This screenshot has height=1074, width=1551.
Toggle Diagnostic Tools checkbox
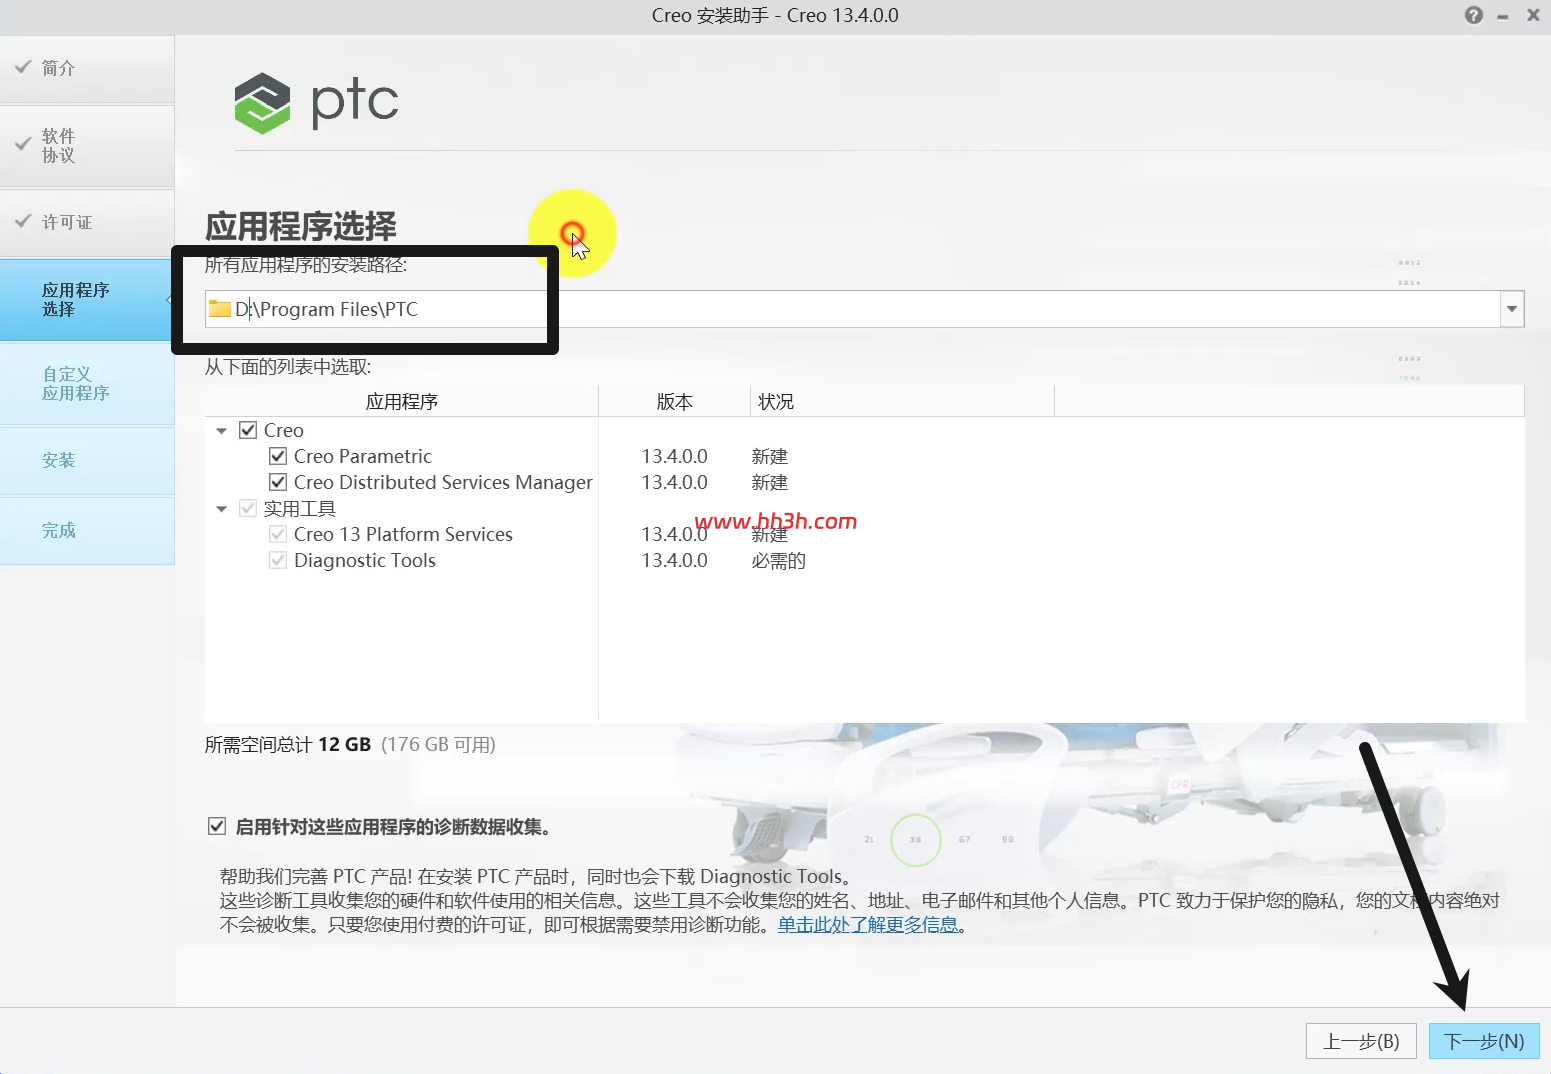278,560
